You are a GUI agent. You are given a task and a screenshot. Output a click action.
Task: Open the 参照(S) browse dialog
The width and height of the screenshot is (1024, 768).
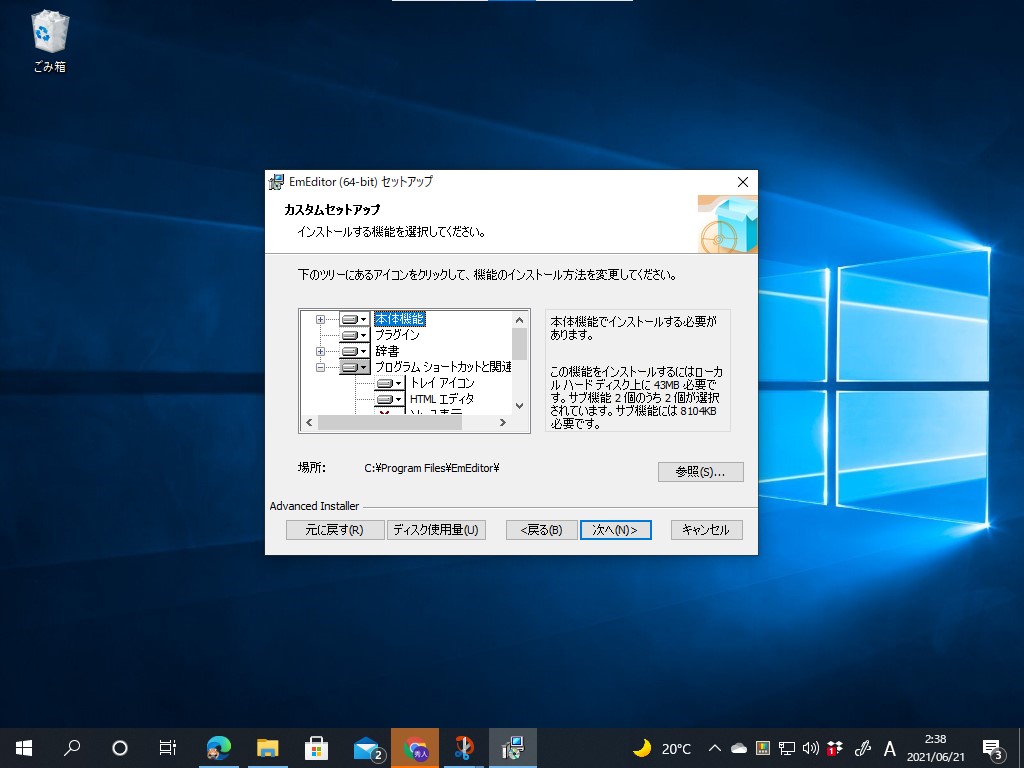click(x=701, y=471)
